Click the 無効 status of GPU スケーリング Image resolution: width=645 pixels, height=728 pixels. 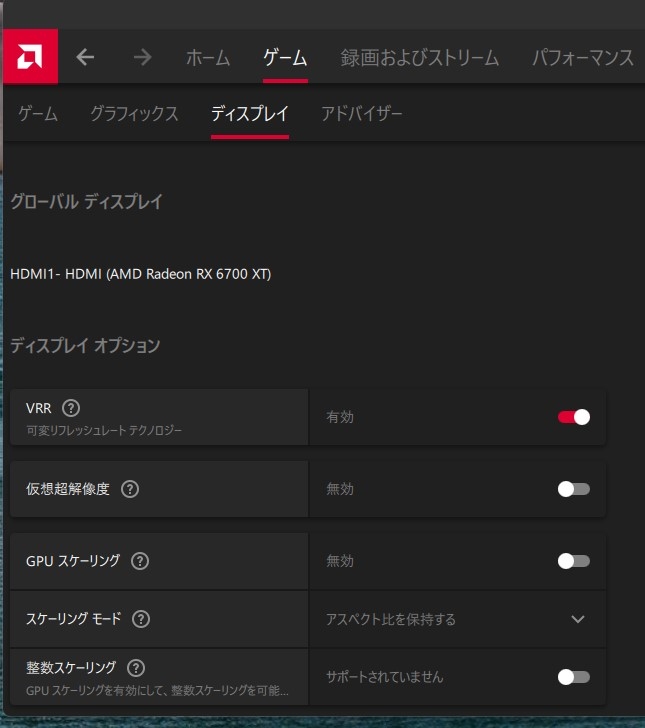(340, 561)
